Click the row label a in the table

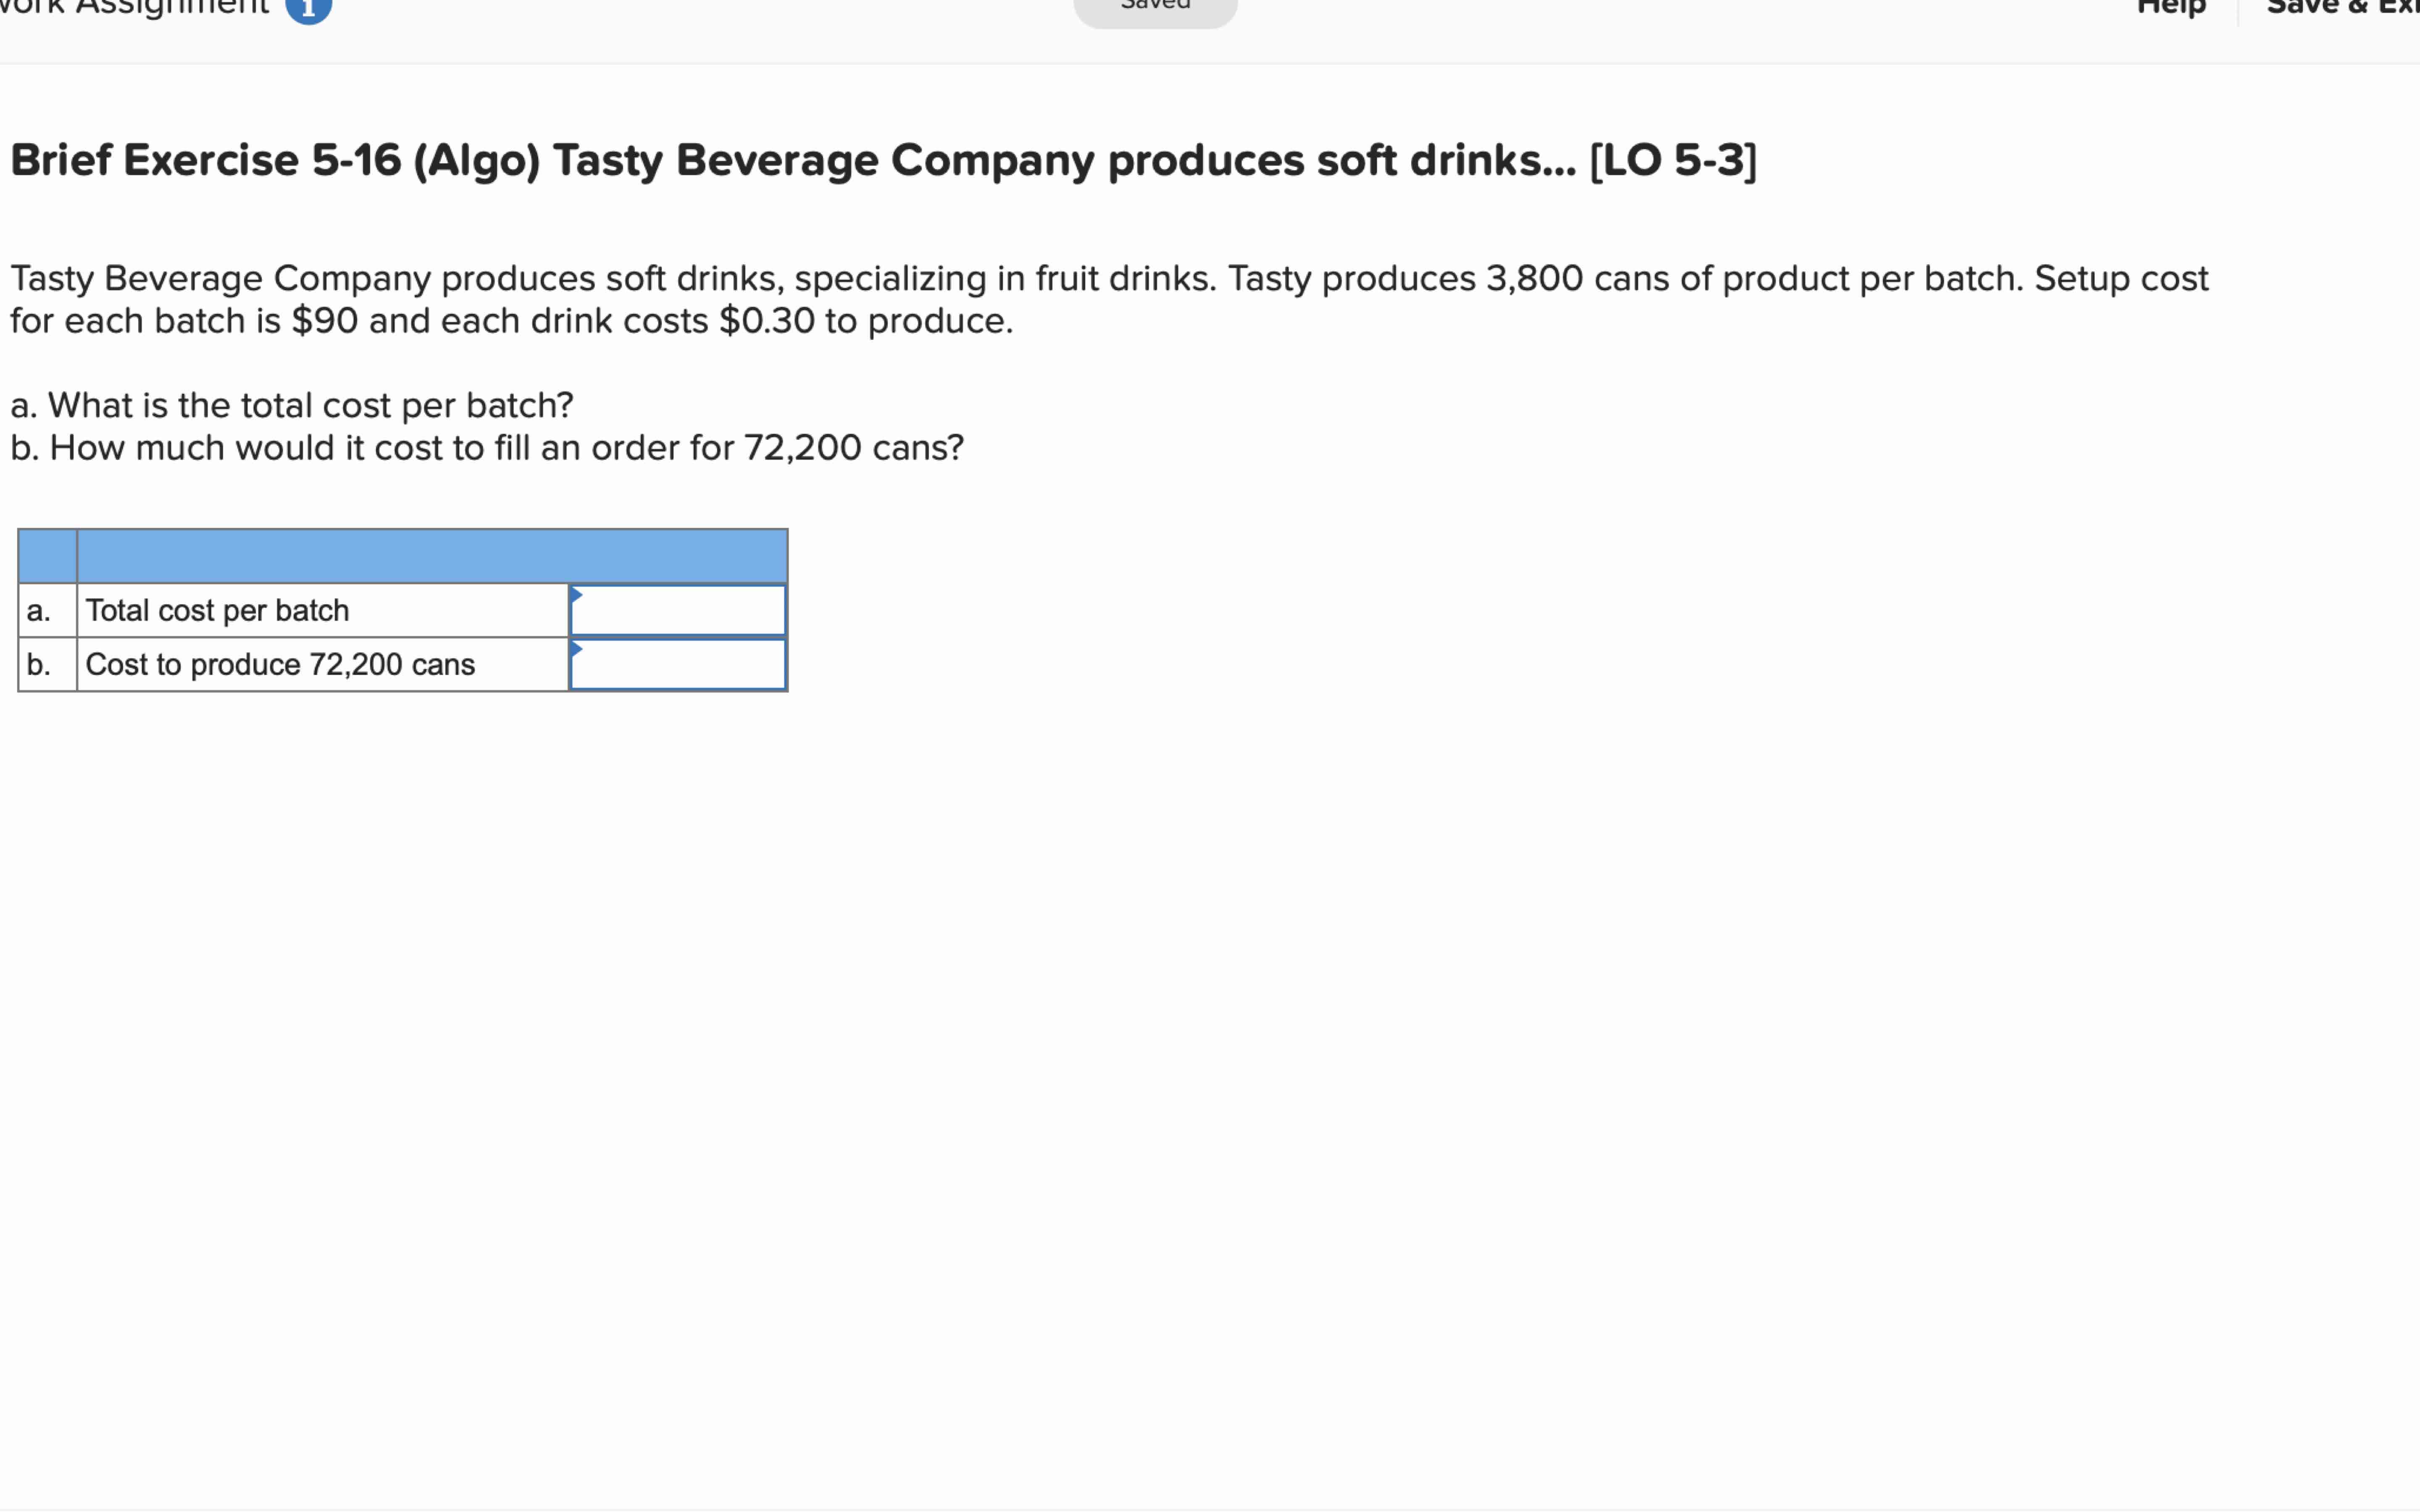coord(40,610)
